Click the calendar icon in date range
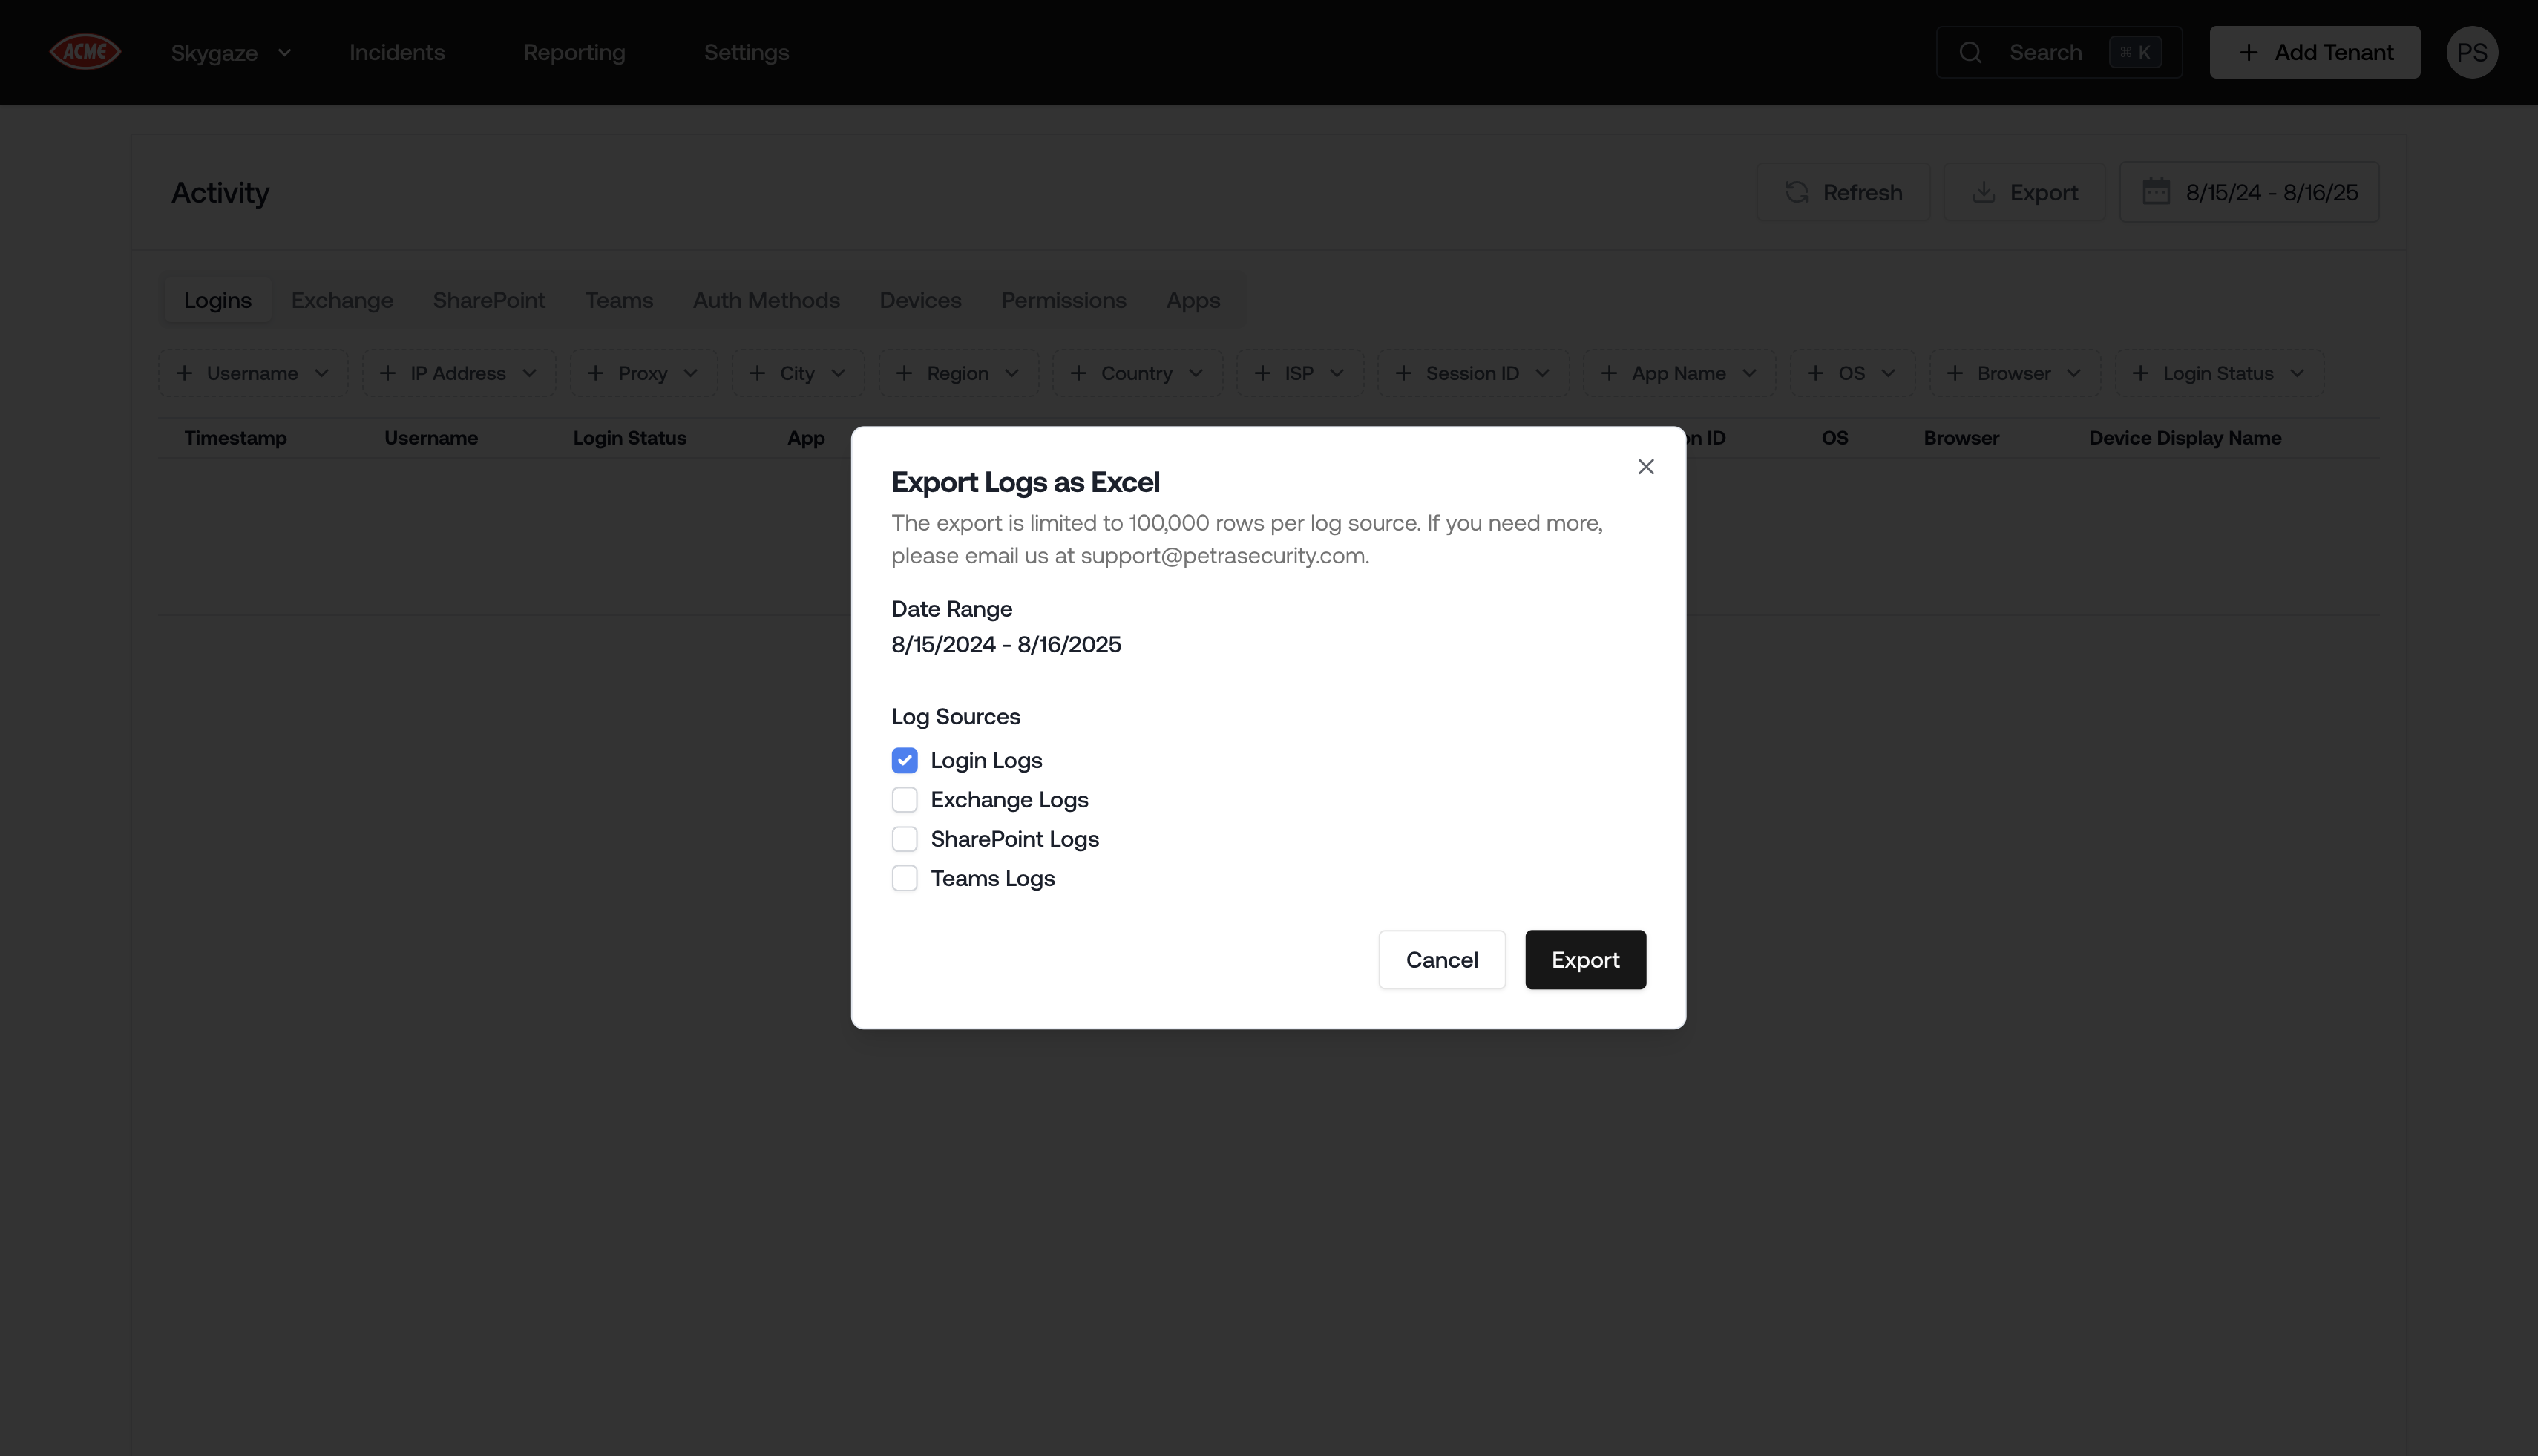Image resolution: width=2538 pixels, height=1456 pixels. [2156, 192]
